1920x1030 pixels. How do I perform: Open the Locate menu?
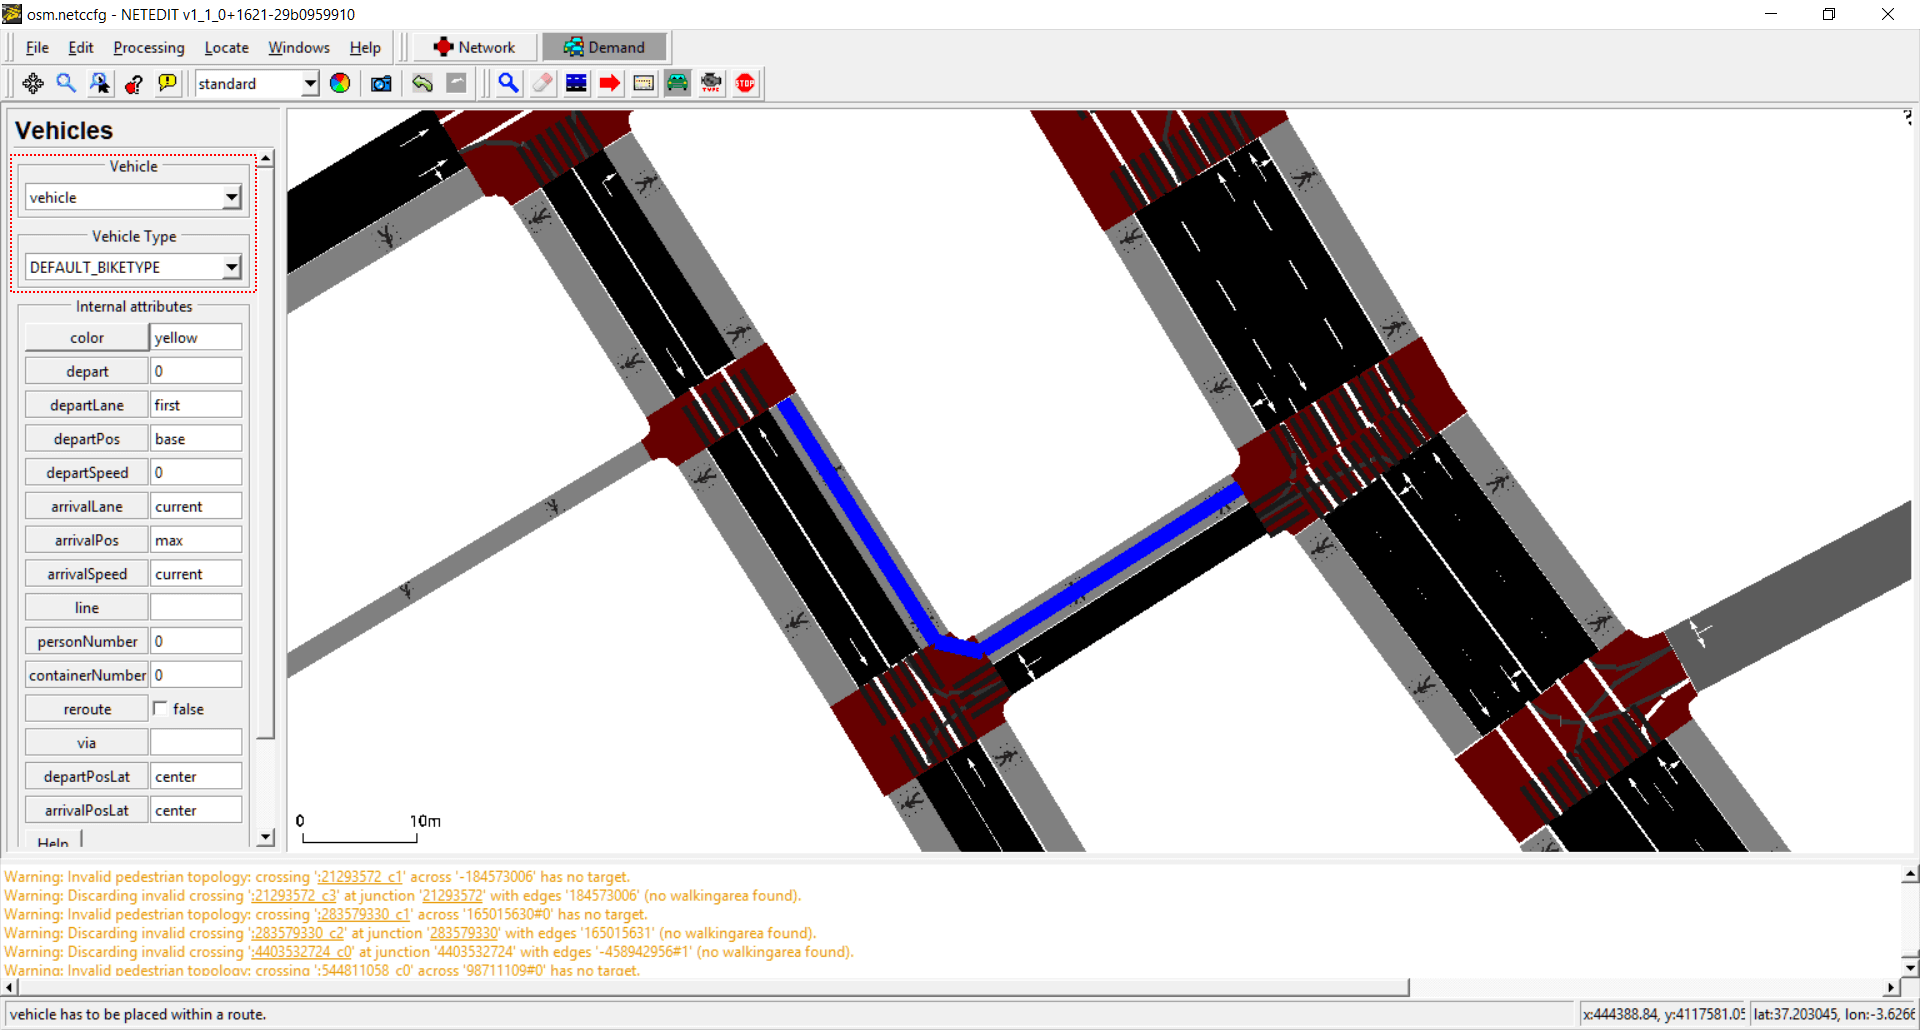point(226,48)
